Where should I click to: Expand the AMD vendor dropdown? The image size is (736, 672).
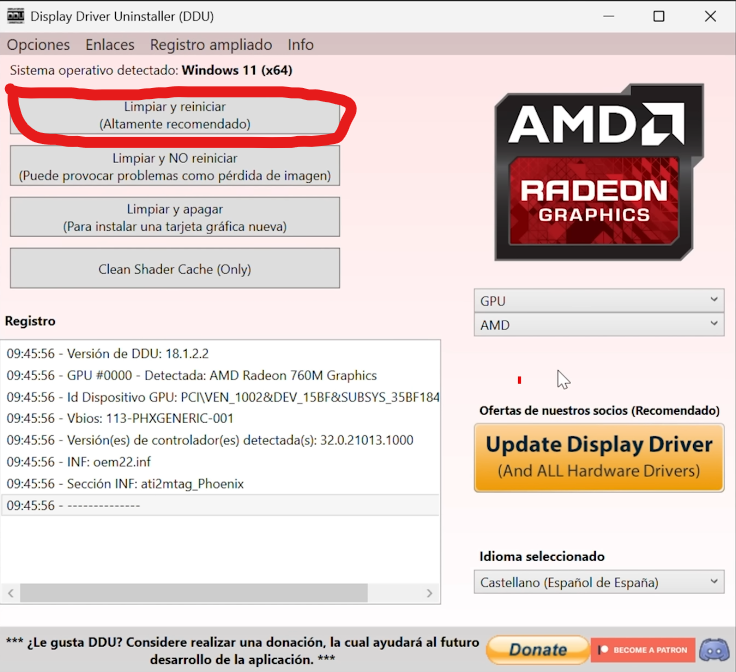point(598,325)
